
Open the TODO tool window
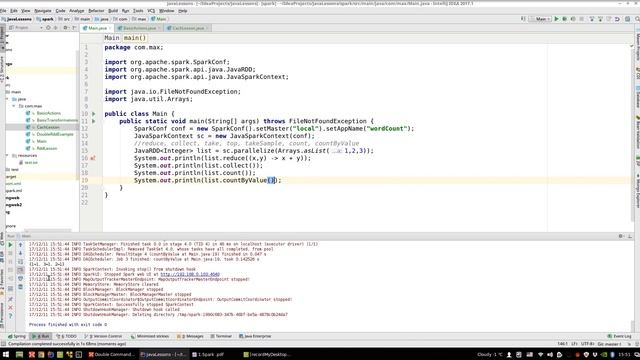coord(66,336)
